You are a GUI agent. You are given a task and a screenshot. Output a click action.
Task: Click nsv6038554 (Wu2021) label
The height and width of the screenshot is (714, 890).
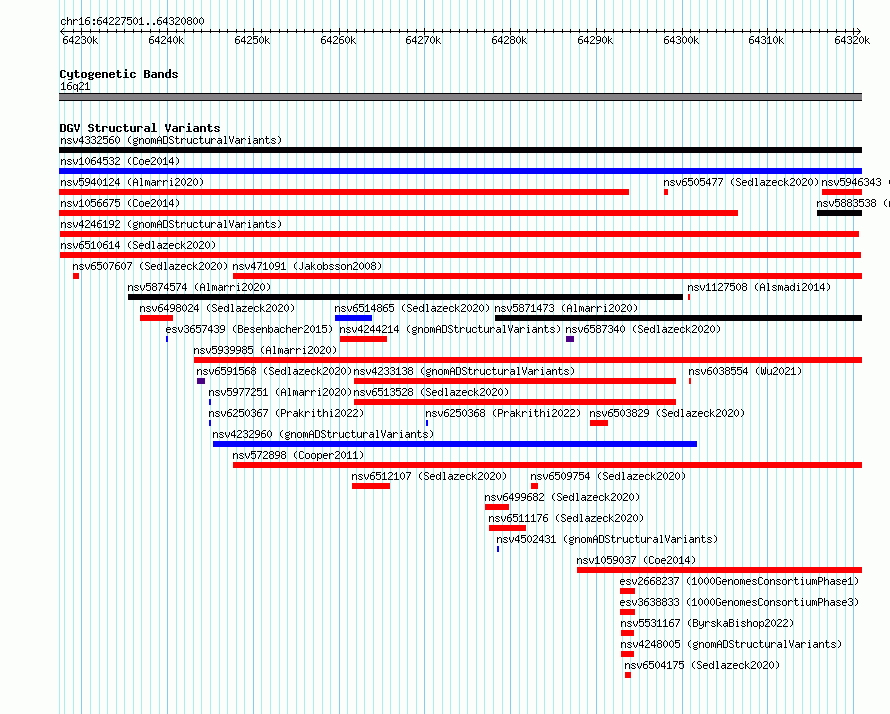pos(745,371)
